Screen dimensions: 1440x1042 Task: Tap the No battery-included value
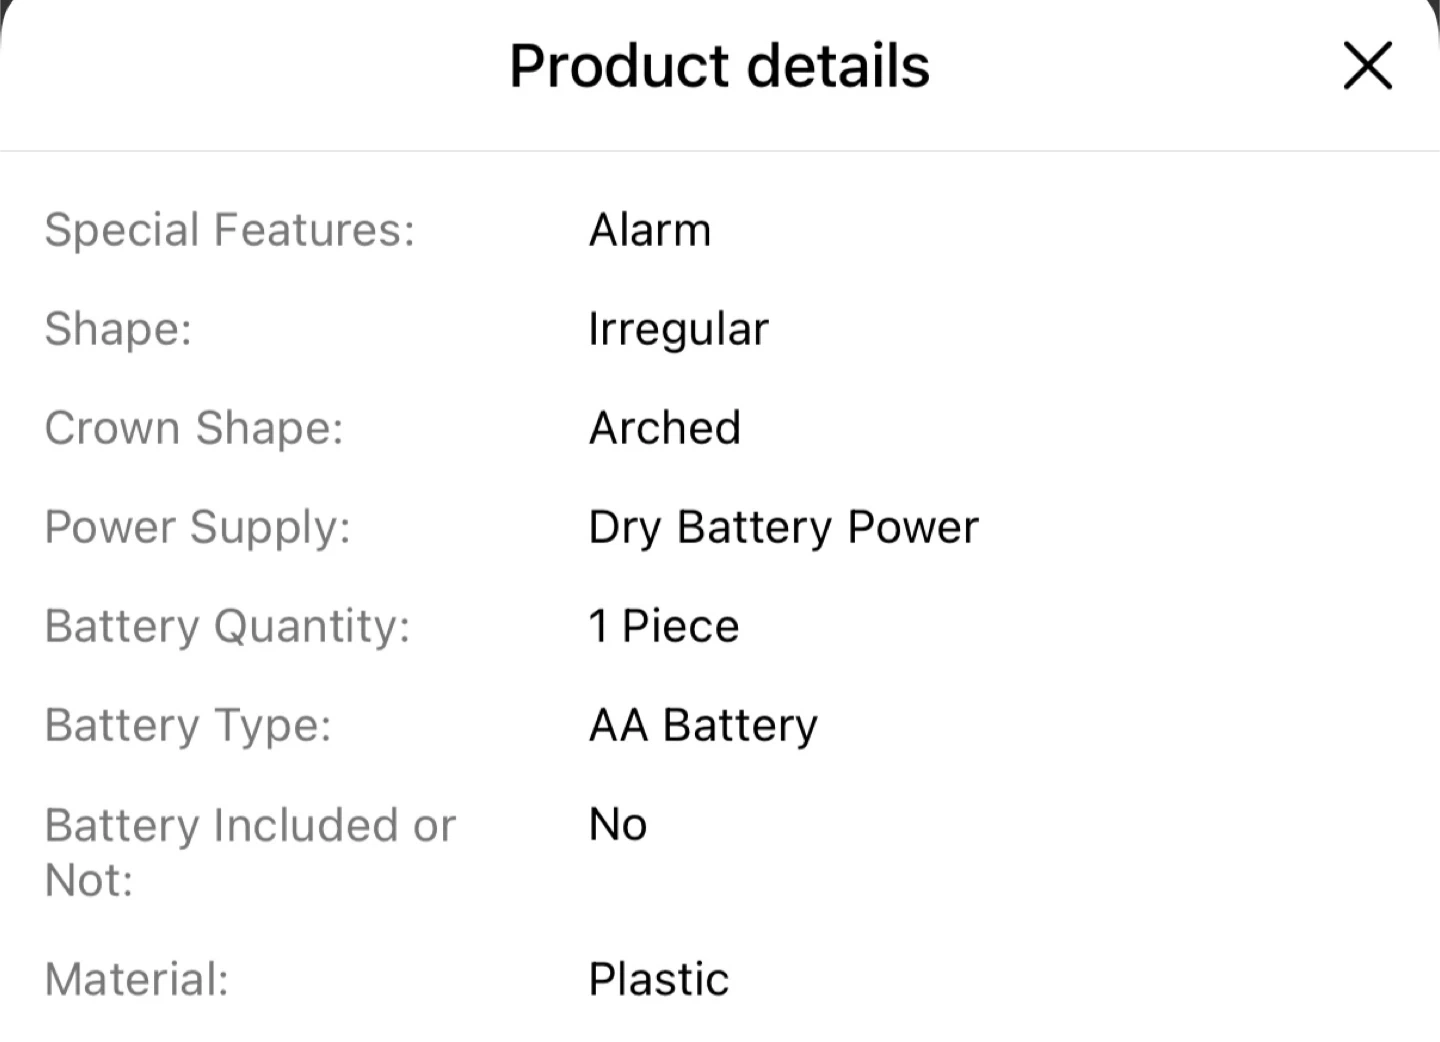pyautogui.click(x=618, y=825)
